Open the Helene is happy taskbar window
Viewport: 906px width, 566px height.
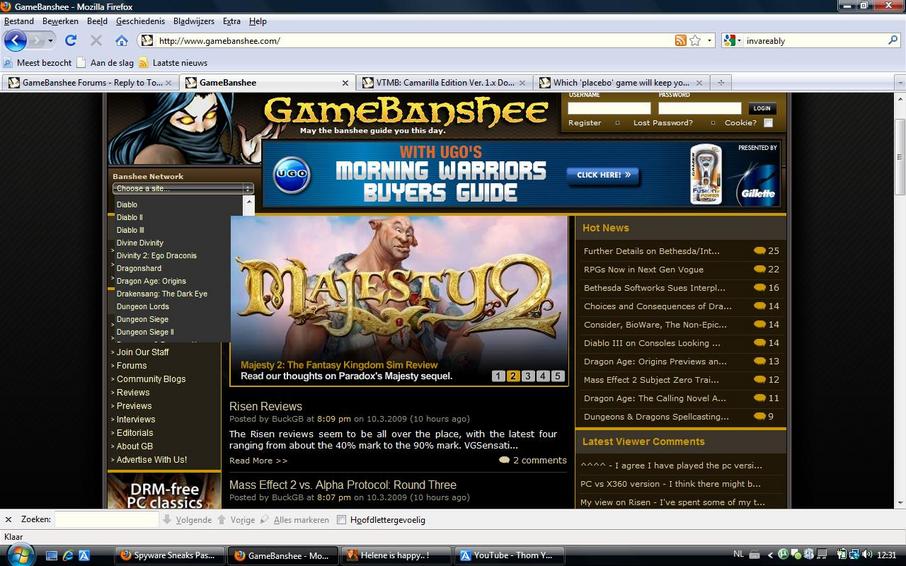point(395,556)
